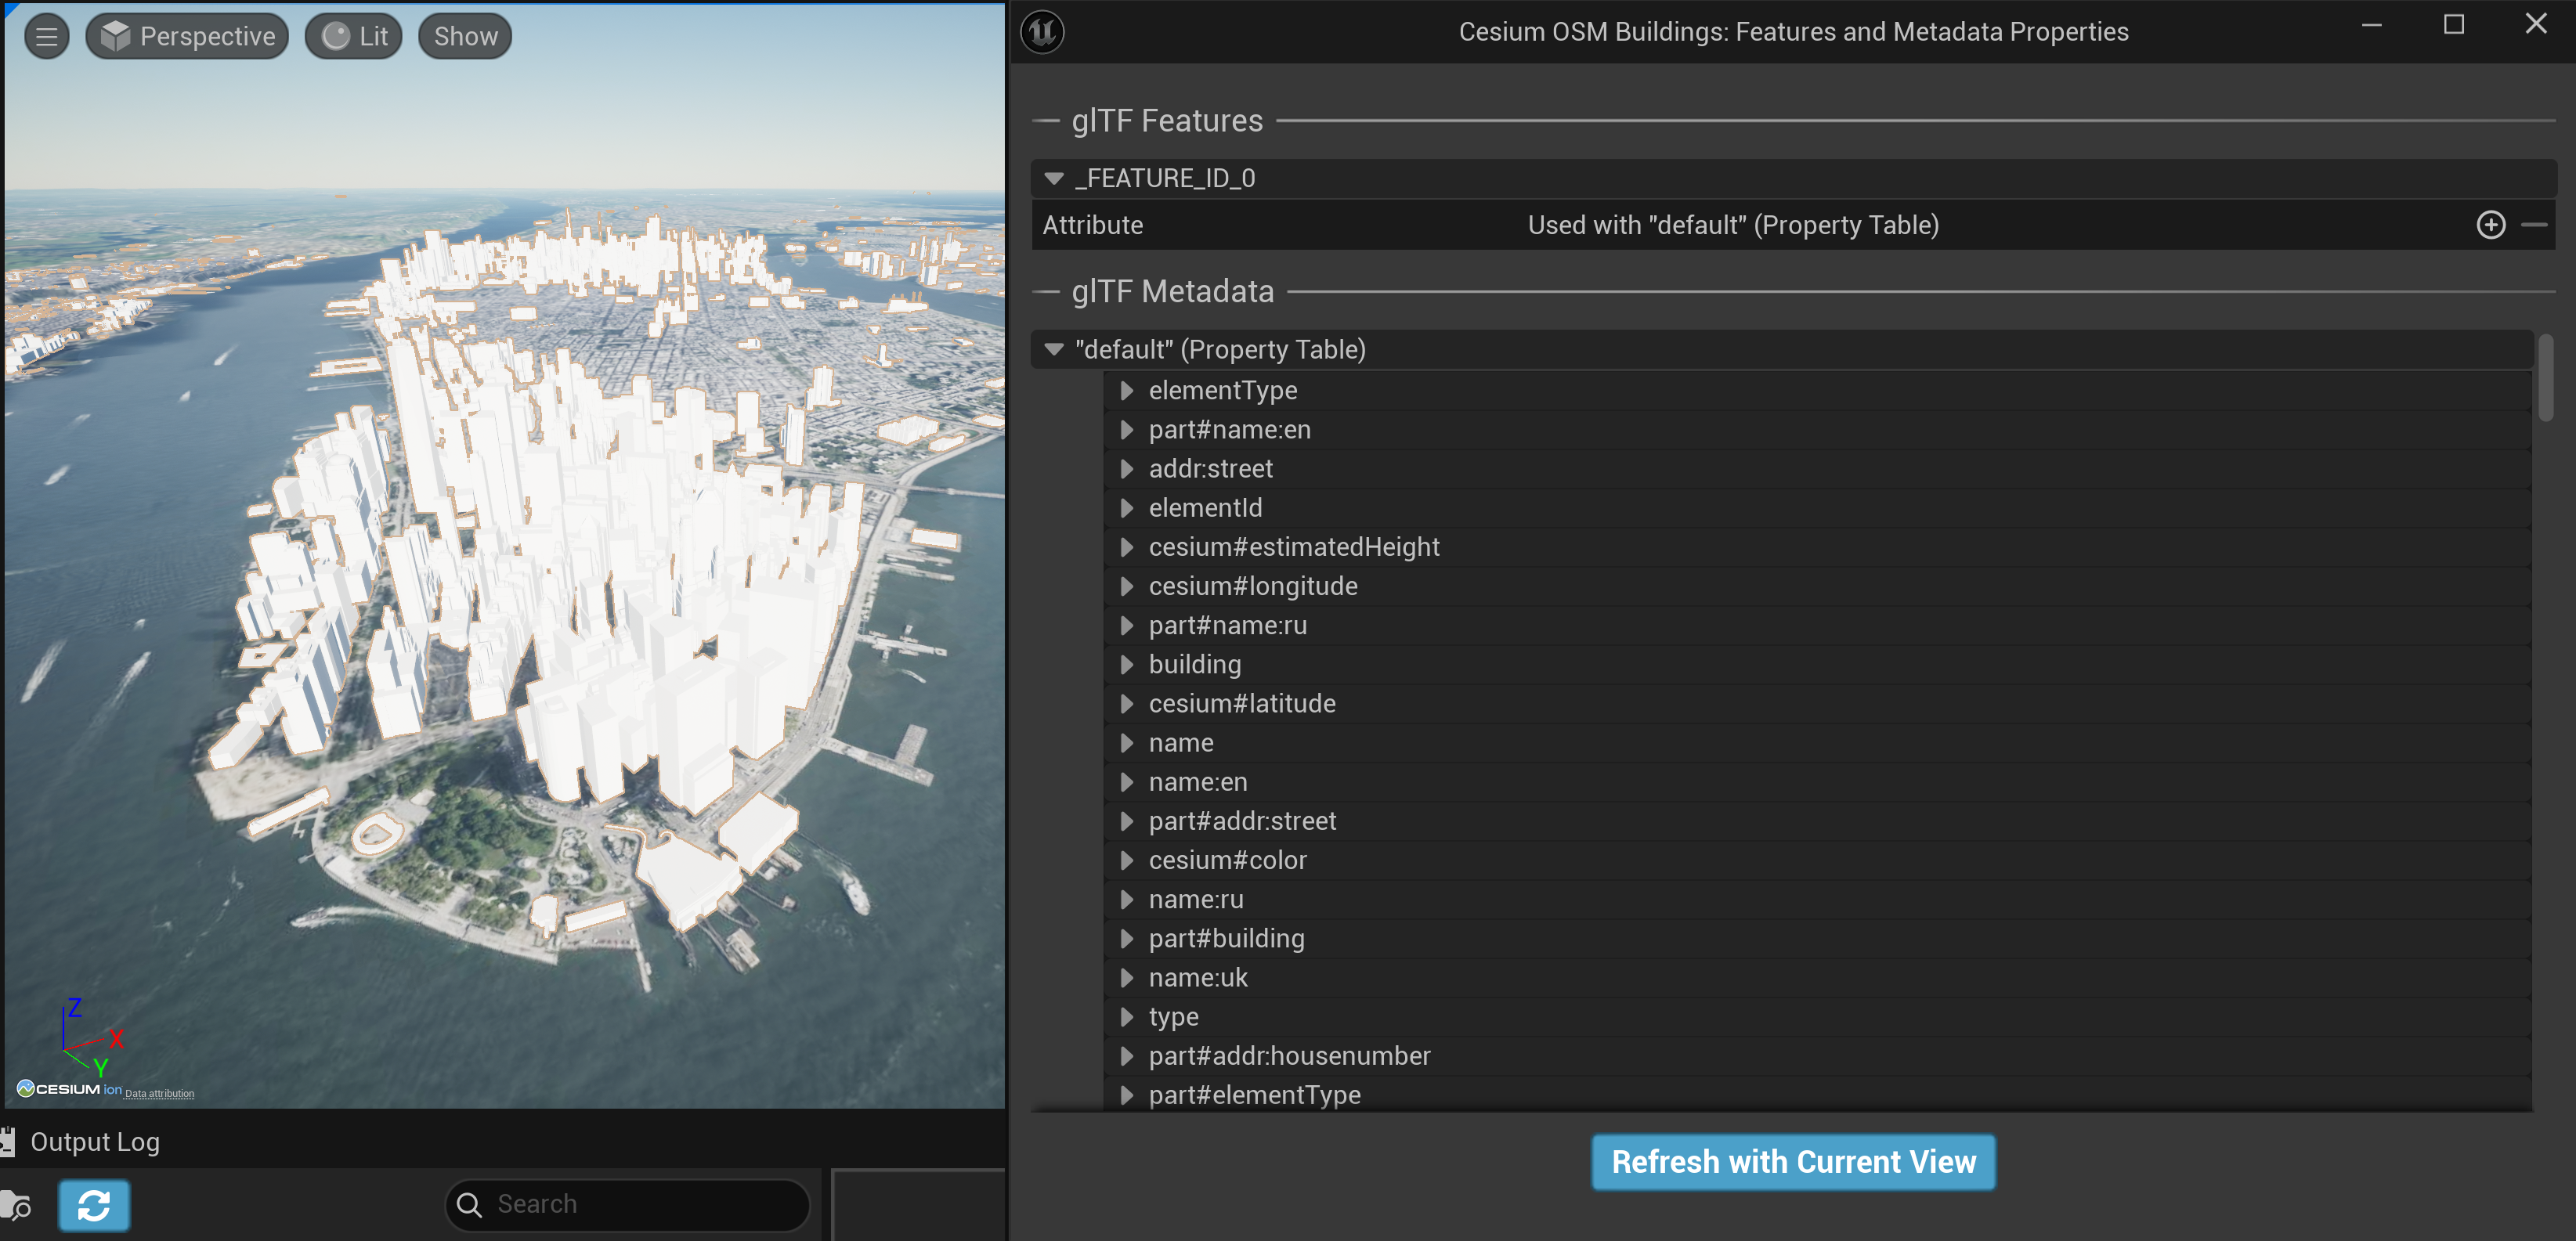The width and height of the screenshot is (2576, 1241).
Task: Click the blue refresh icon near the search bar
Action: pyautogui.click(x=93, y=1205)
